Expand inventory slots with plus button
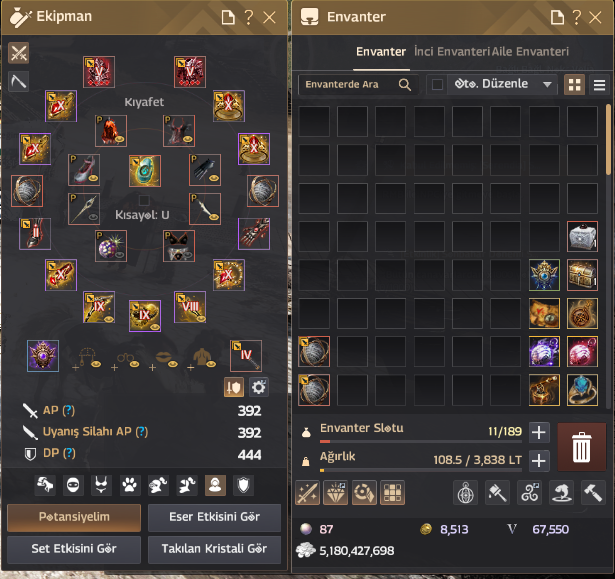Screen dimensions: 615x579 [539, 432]
